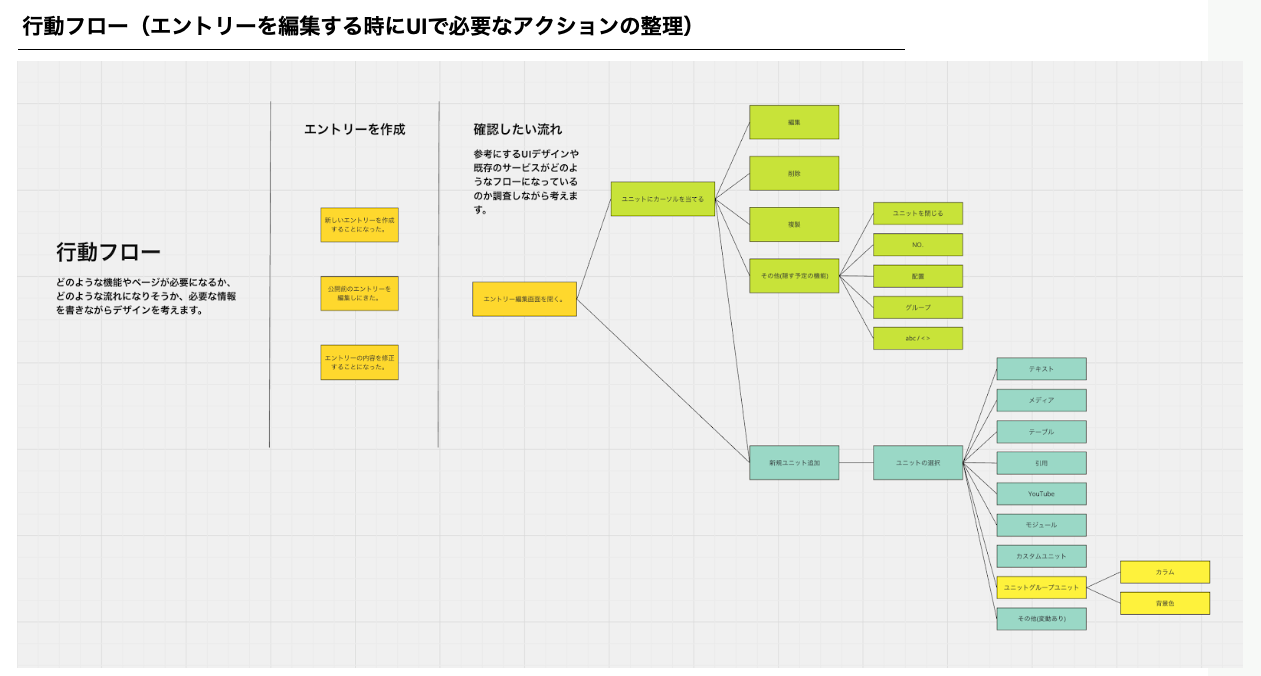
Task: Click the カスタムユニット box
Action: point(1041,556)
